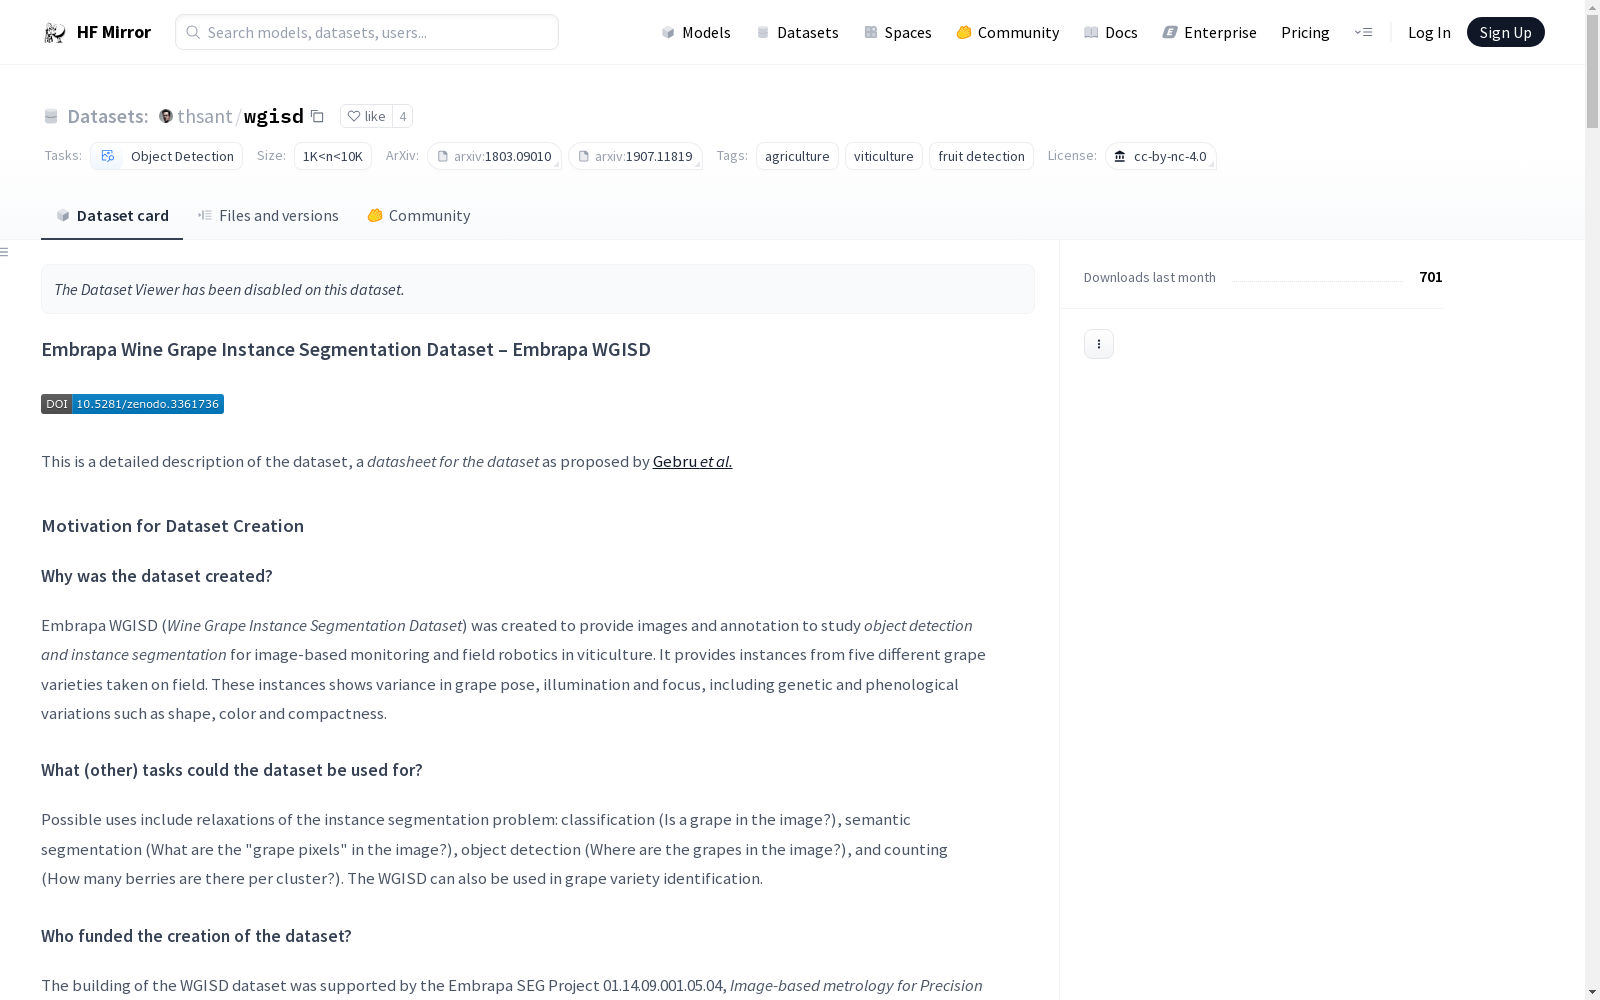The height and width of the screenshot is (1000, 1600).
Task: Click heading 'Why was the dataset created?'
Action: [x=157, y=576]
